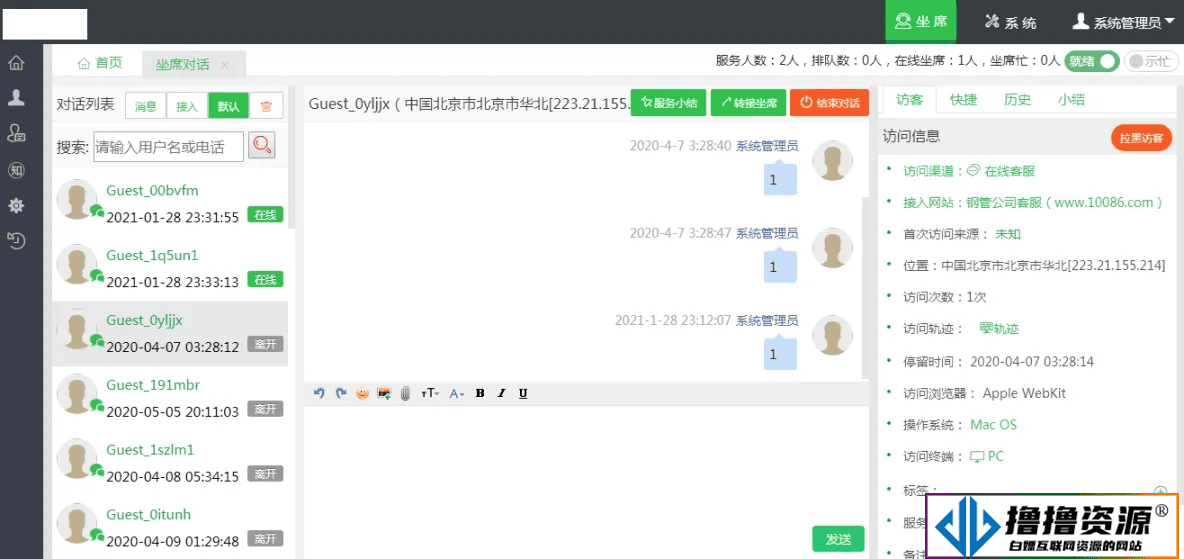
Task: Click the 离开 badge for Guest_191mbr
Action: pos(265,409)
